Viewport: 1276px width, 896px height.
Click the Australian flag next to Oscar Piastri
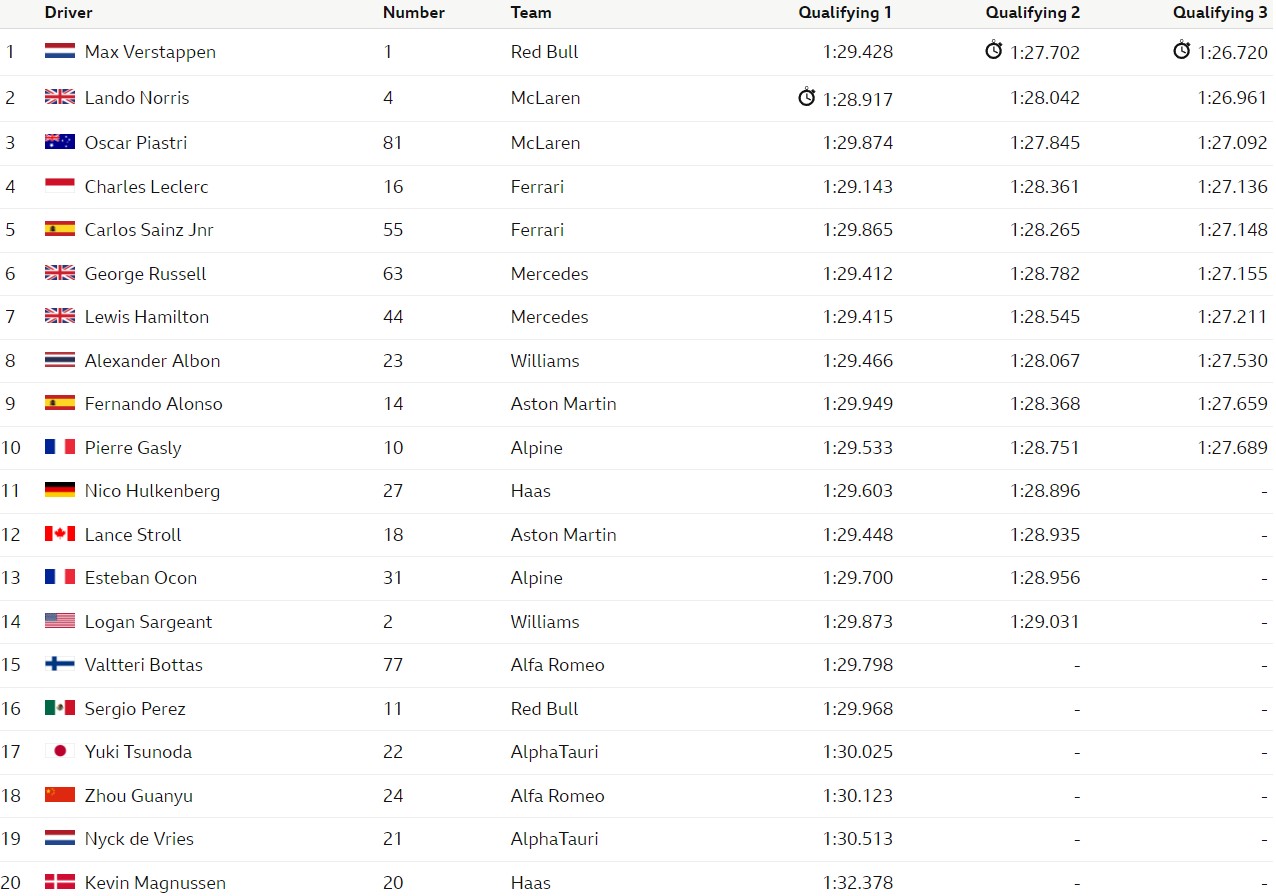click(x=60, y=142)
